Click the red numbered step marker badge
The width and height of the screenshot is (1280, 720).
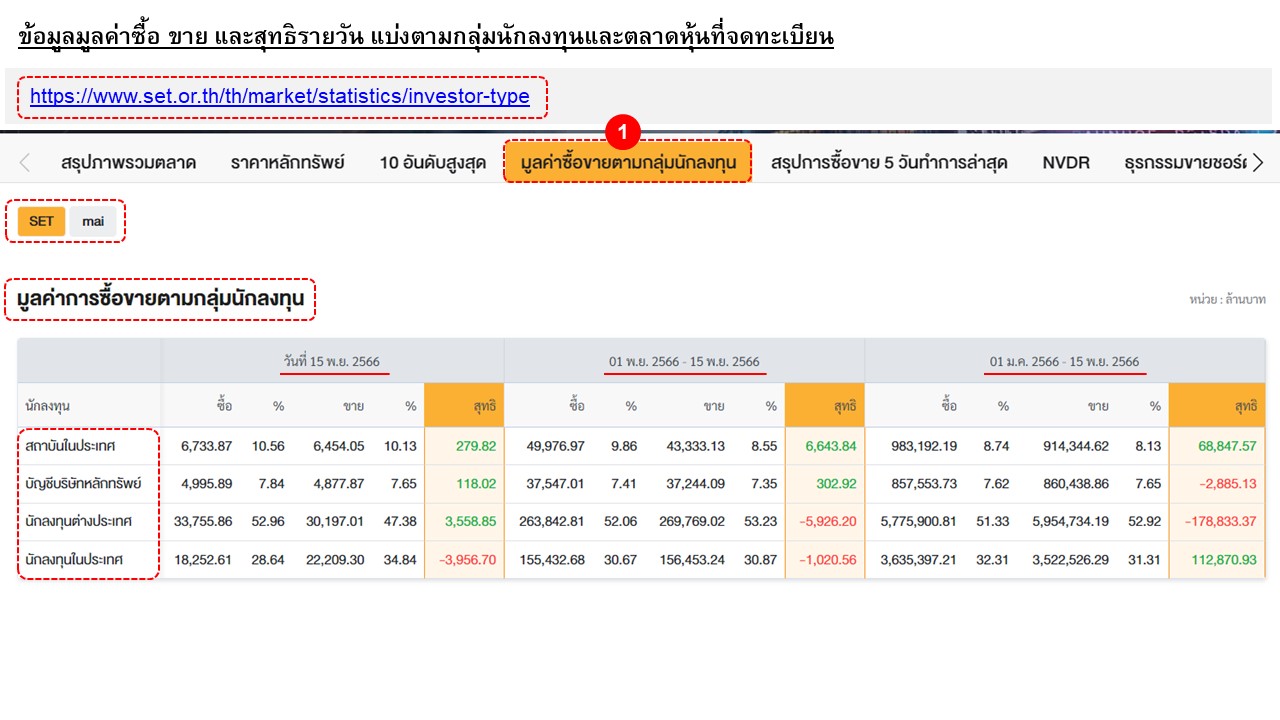click(623, 131)
